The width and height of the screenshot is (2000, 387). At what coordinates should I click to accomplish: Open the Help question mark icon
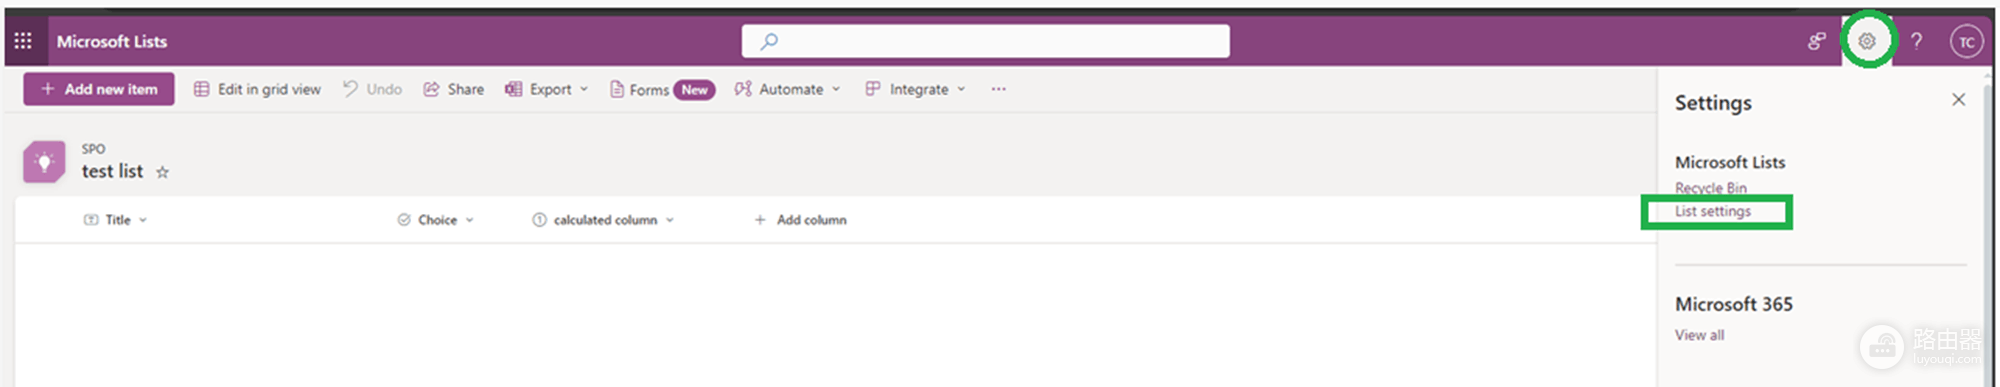click(x=1916, y=41)
